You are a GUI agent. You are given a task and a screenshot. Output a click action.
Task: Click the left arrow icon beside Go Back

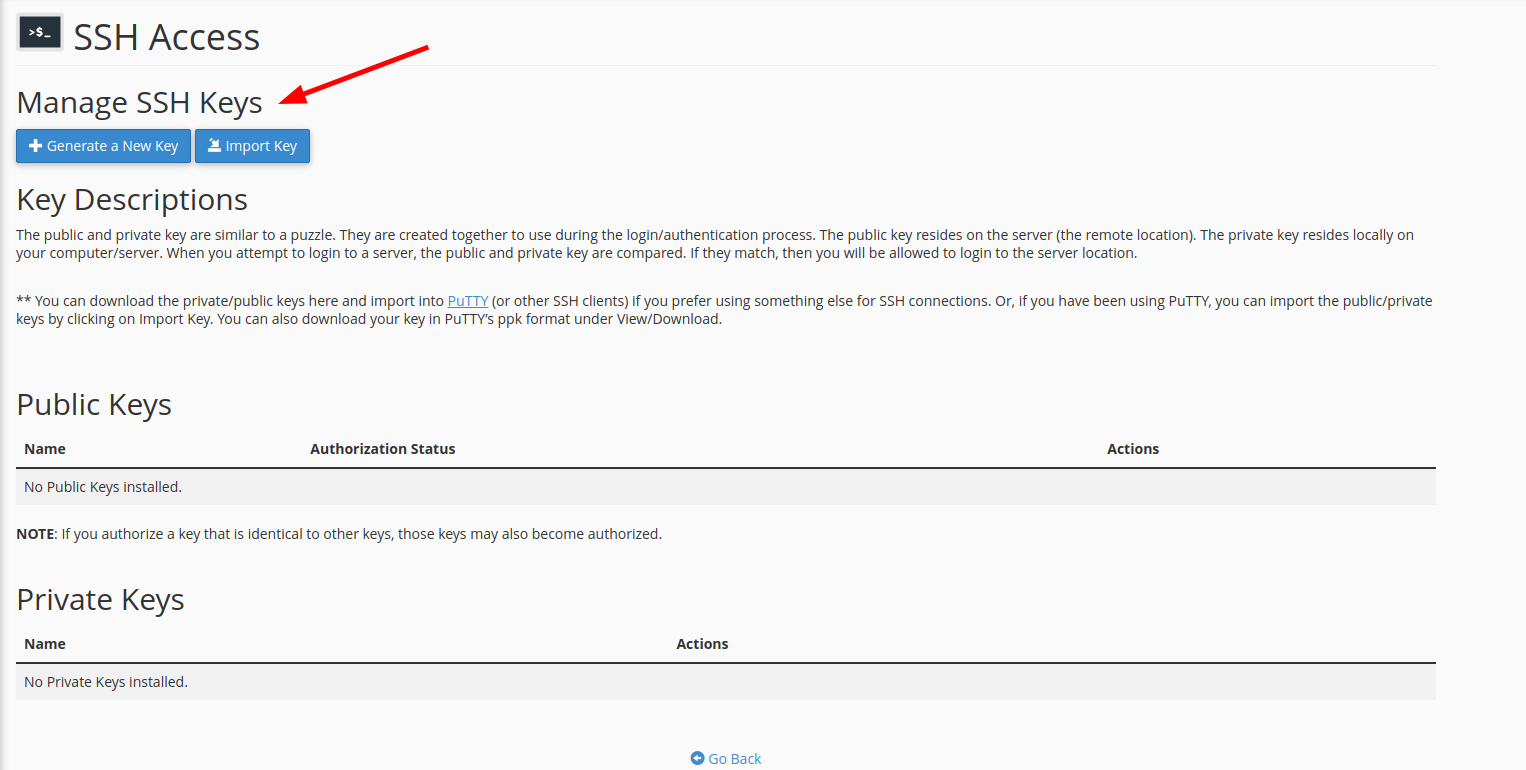tap(697, 759)
